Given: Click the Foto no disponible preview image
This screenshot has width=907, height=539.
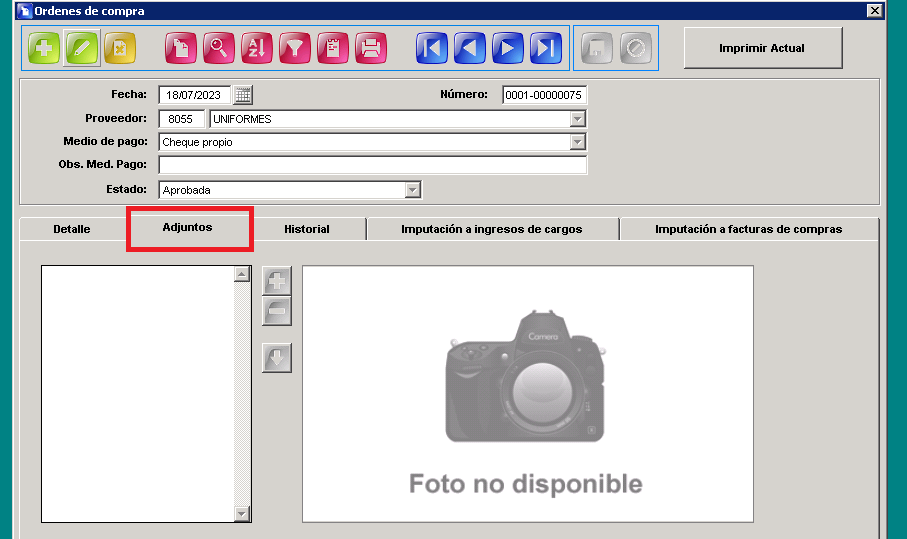Looking at the screenshot, I should coord(528,394).
